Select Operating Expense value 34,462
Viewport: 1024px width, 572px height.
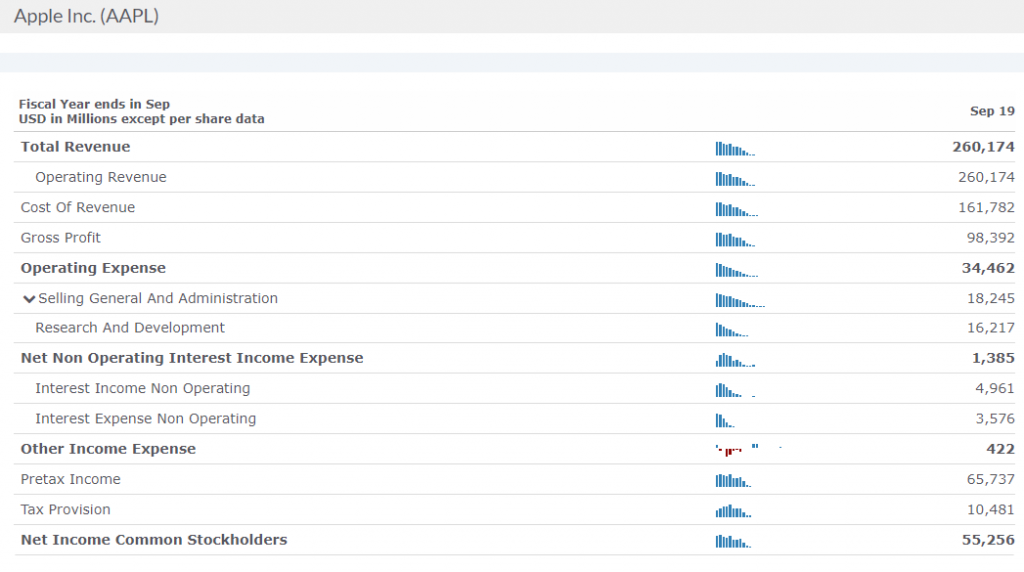988,268
